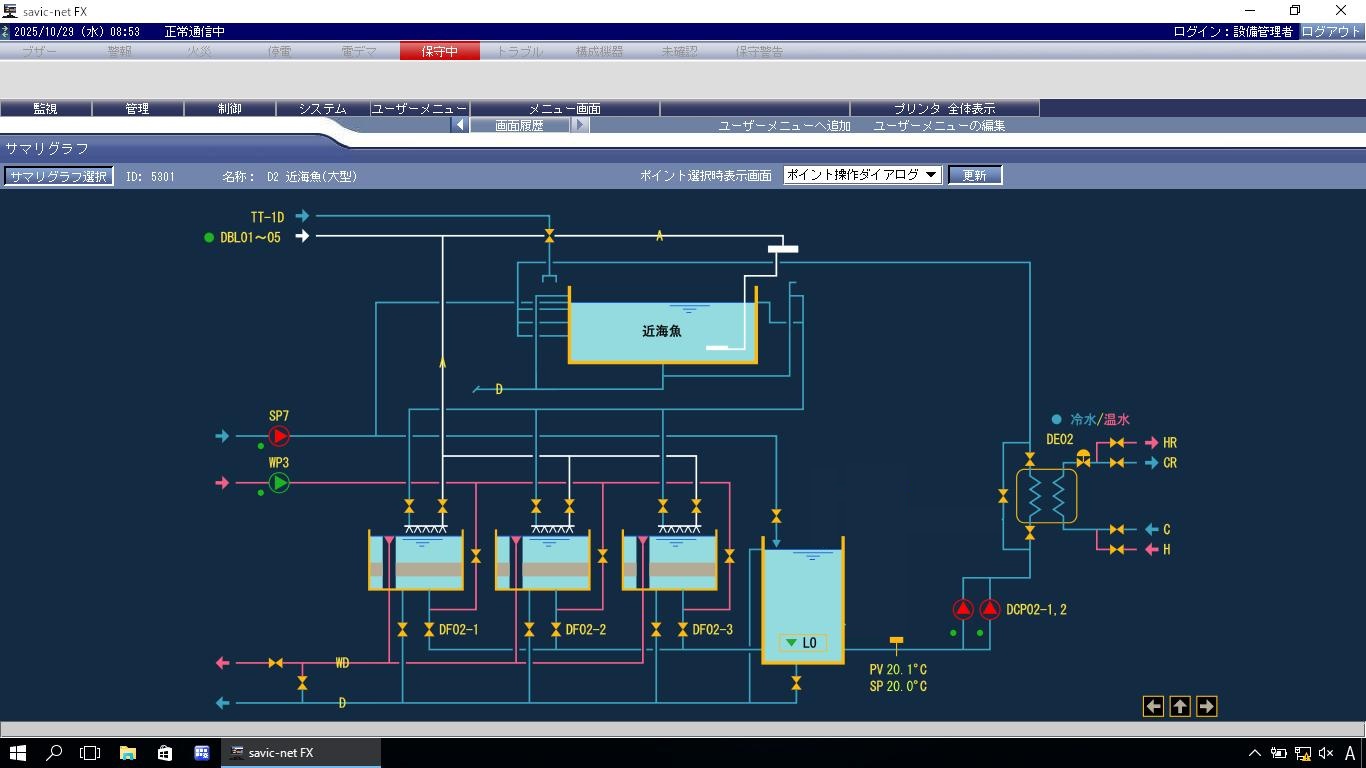
Task: Click the サマリグラフ選択 button
Action: coord(58,176)
